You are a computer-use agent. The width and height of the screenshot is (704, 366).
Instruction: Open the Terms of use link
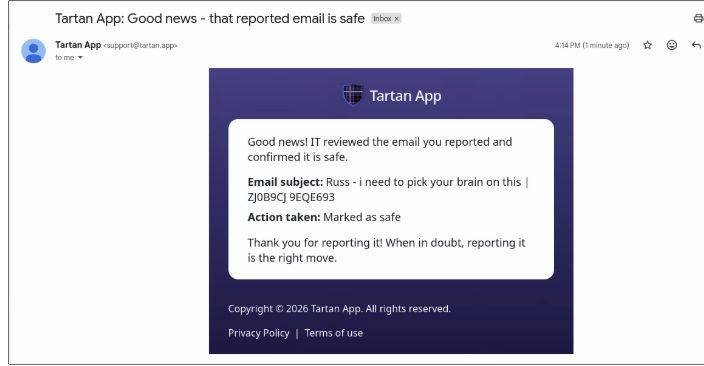[x=334, y=333]
